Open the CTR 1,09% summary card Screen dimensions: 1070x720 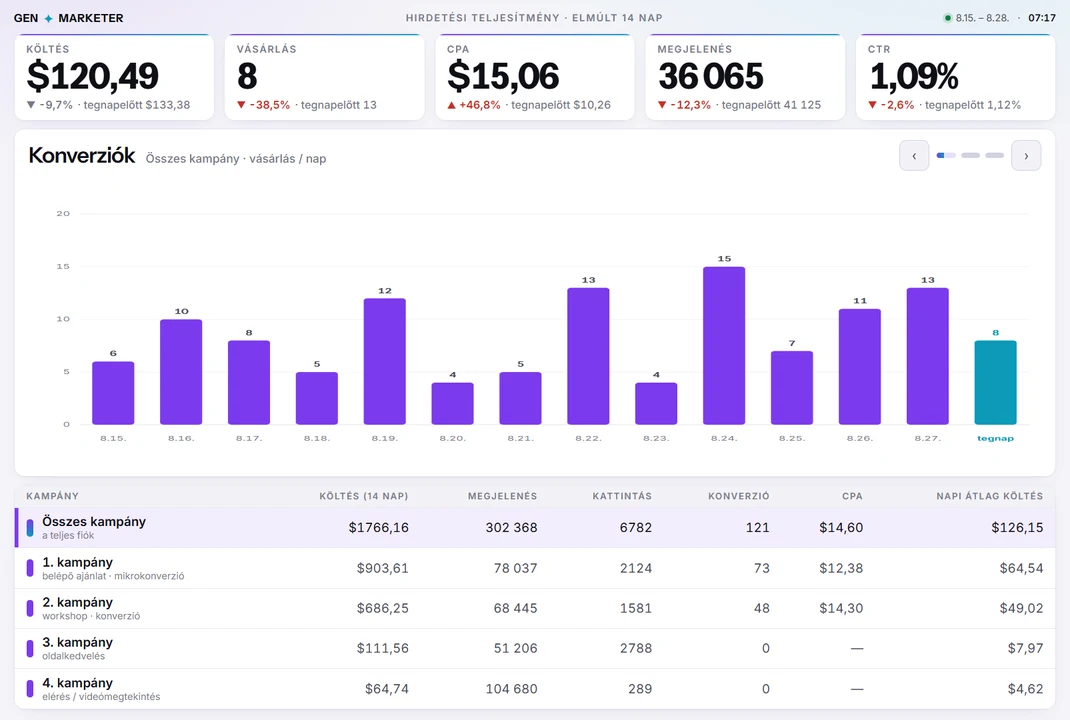pyautogui.click(x=955, y=77)
